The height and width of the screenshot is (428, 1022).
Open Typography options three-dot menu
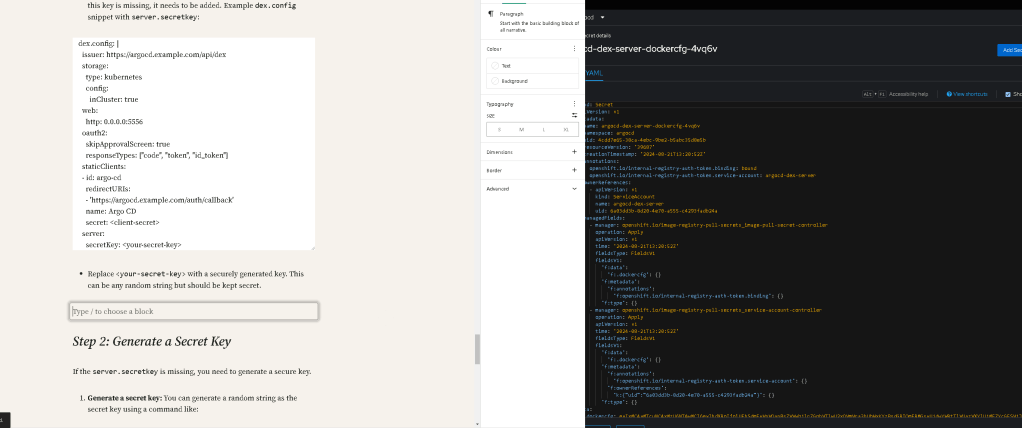pos(574,104)
